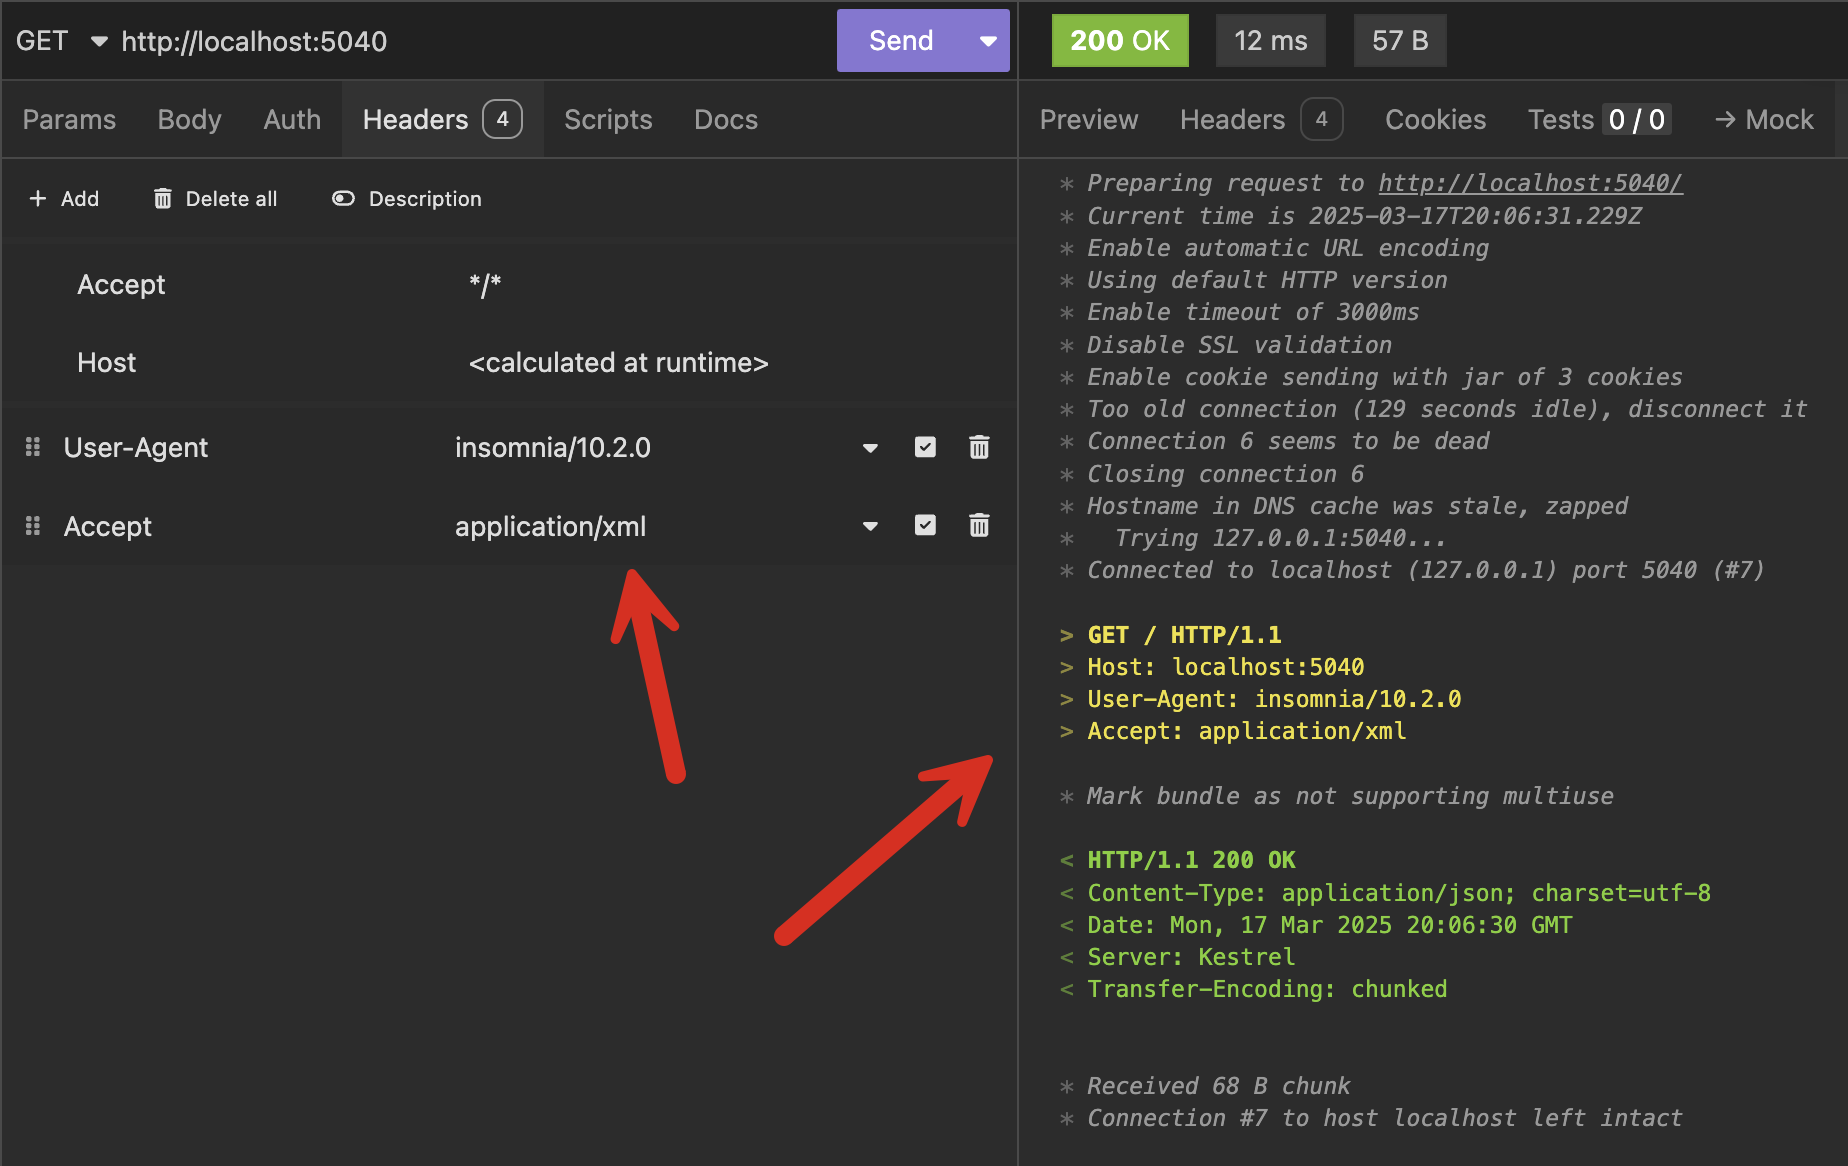Send the request

[901, 41]
